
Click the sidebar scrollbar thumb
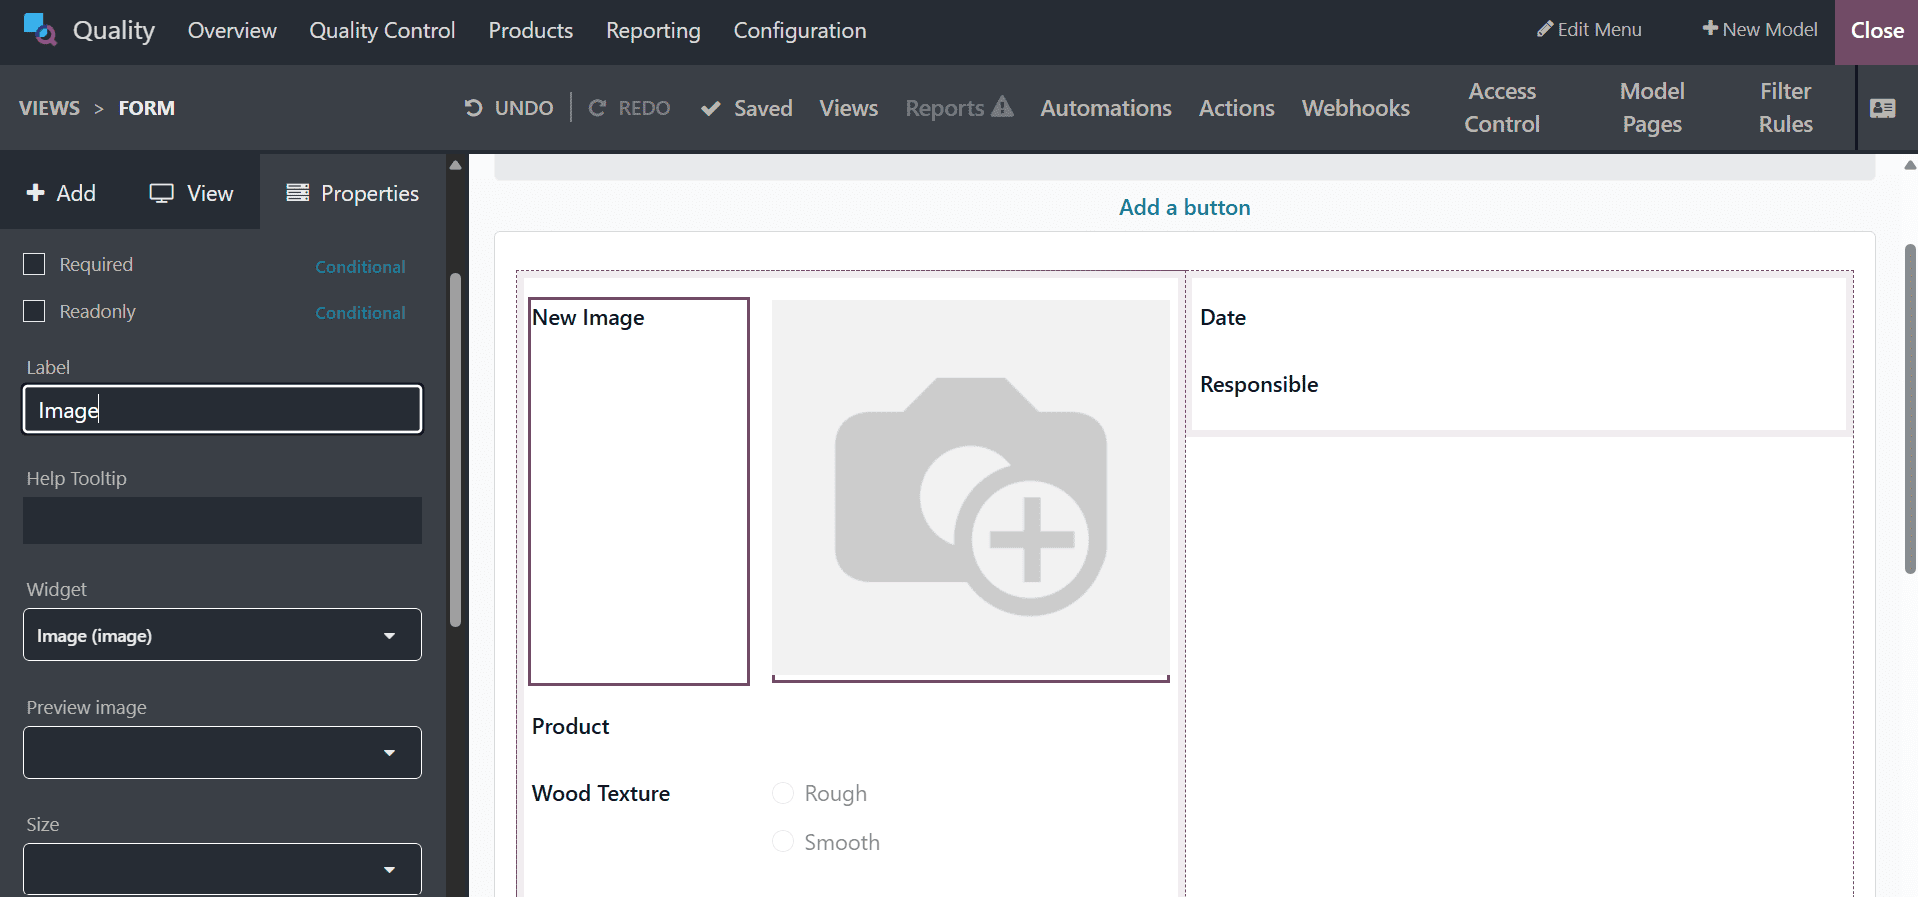click(x=456, y=450)
